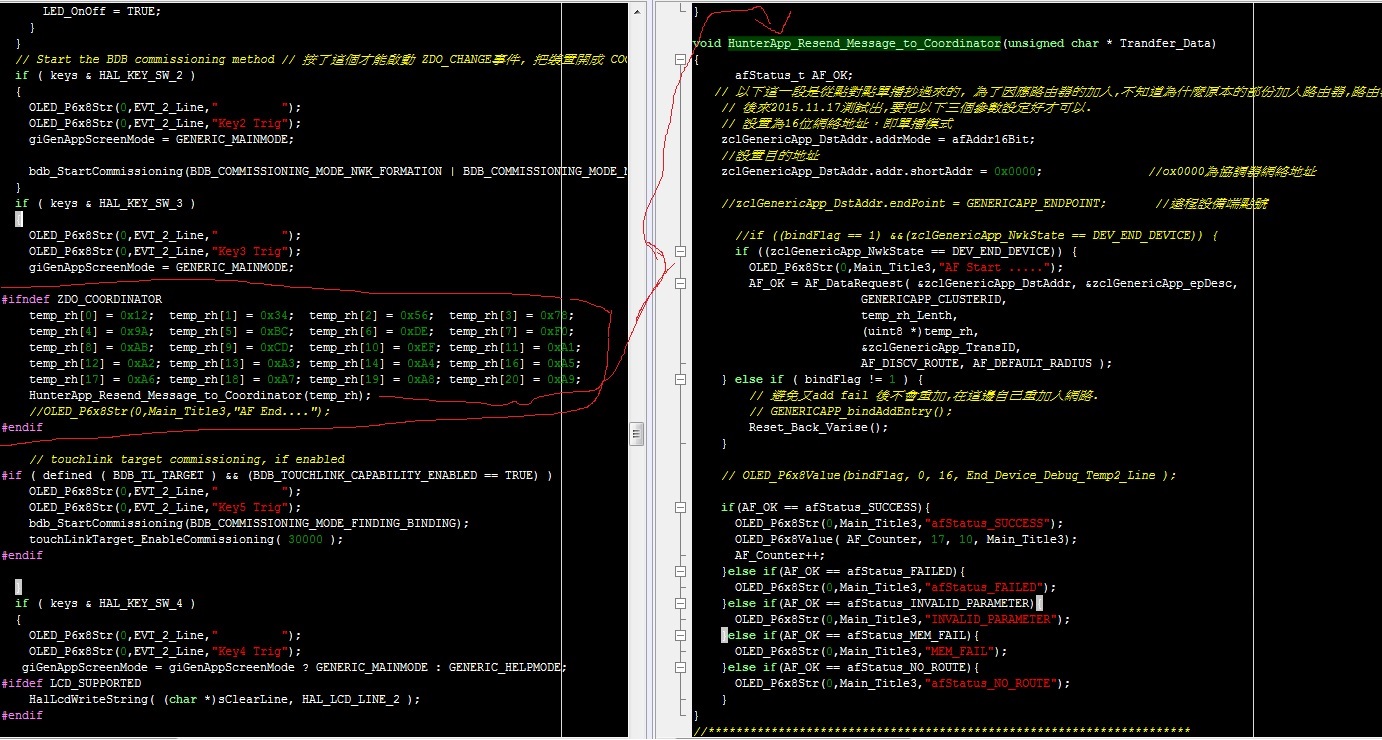The height and width of the screenshot is (740, 1382).
Task: Collapse fold at 'else if(AF_OK == afStatus_FAILED){' line
Action: 681,571
